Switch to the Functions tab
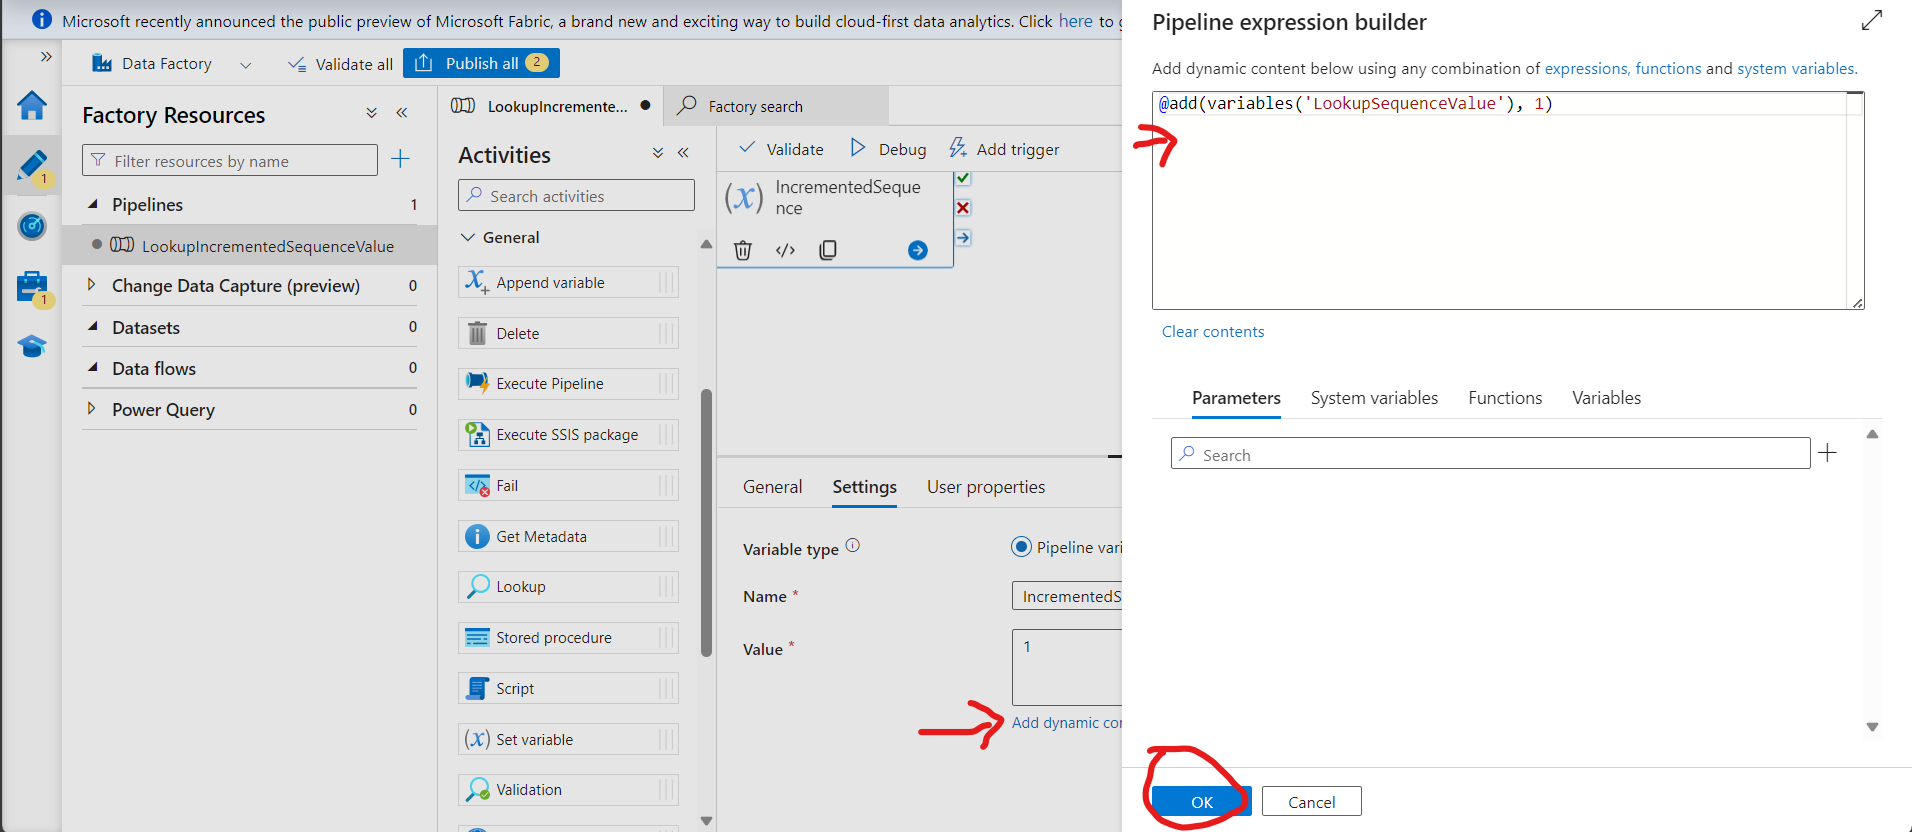1912x832 pixels. pos(1504,397)
